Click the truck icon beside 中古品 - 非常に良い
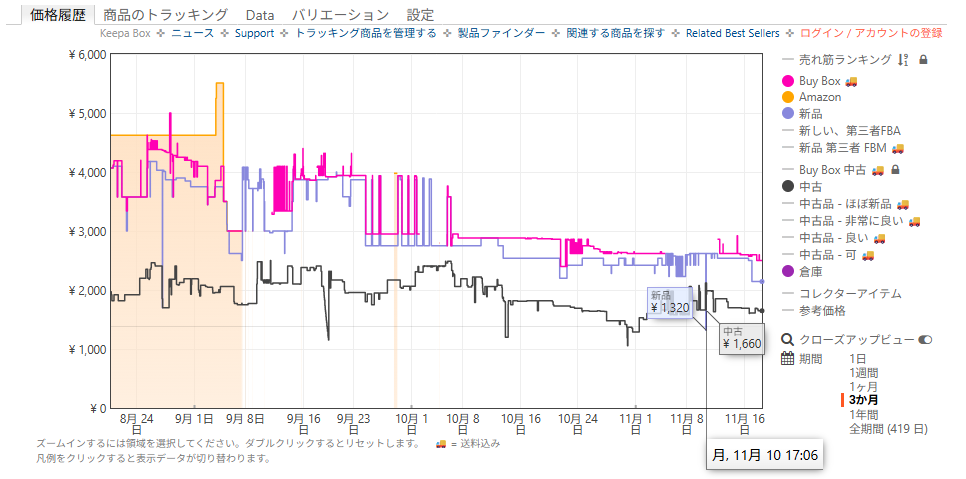The width and height of the screenshot is (966, 479). [914, 220]
